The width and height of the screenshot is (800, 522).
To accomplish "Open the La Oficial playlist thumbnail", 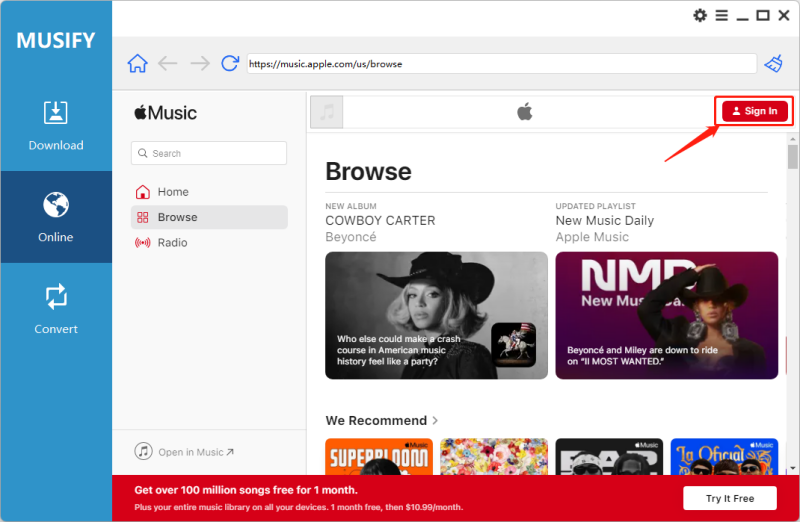I will [724, 457].
